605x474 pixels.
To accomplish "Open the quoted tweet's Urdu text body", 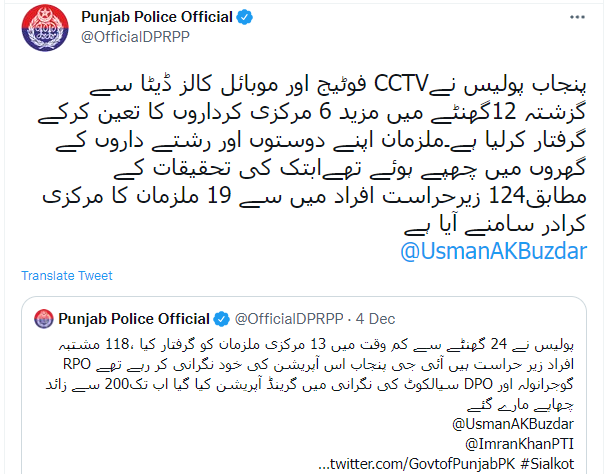I will coord(310,374).
